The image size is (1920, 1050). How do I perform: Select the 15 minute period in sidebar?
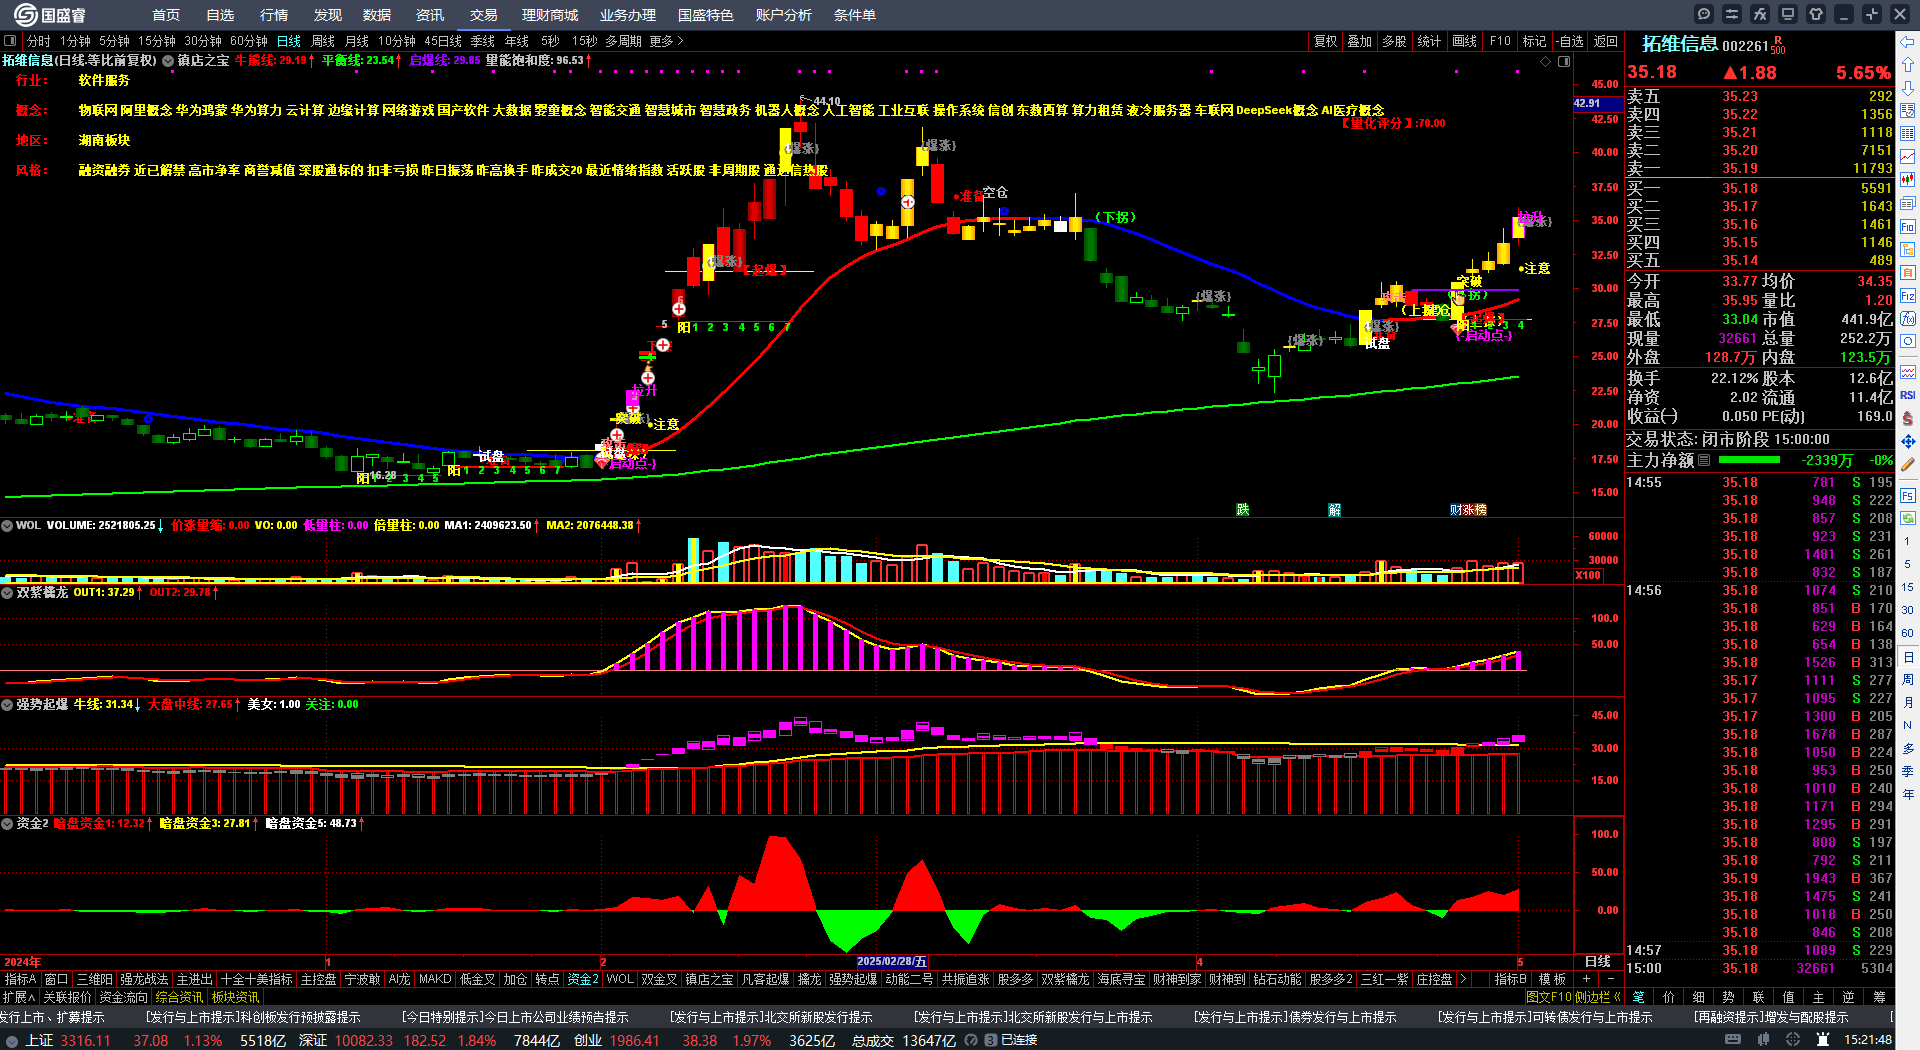point(1908,587)
